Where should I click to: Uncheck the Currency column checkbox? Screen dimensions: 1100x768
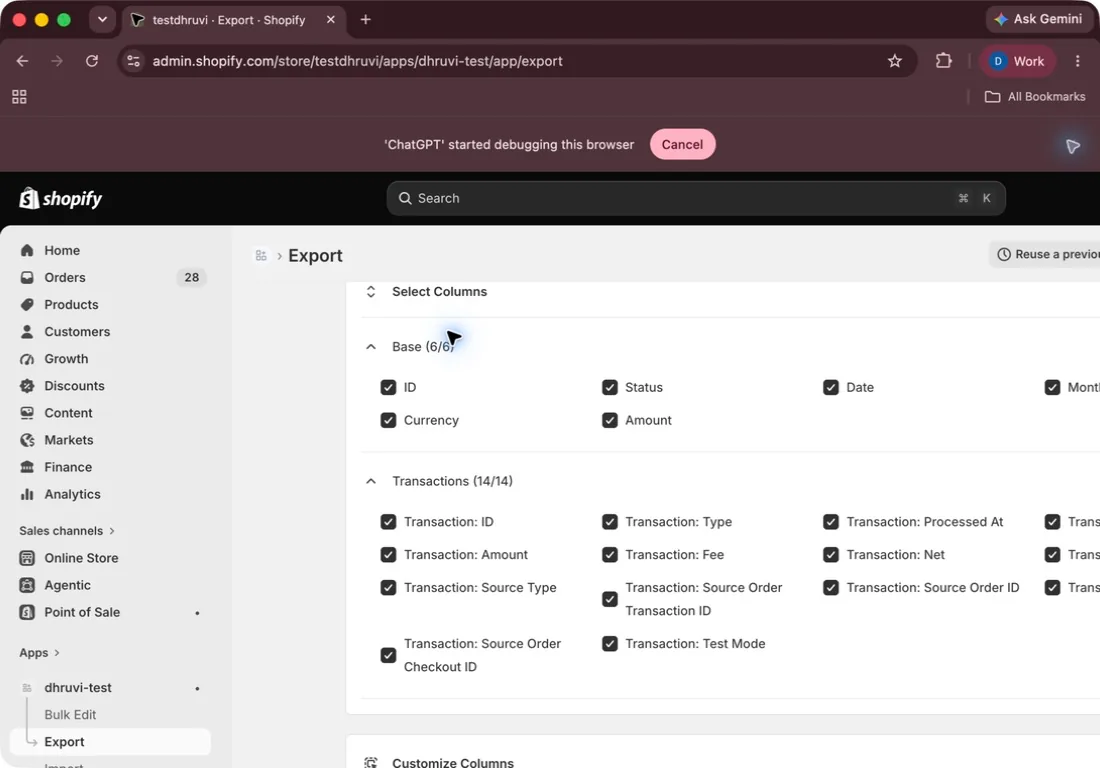(388, 420)
